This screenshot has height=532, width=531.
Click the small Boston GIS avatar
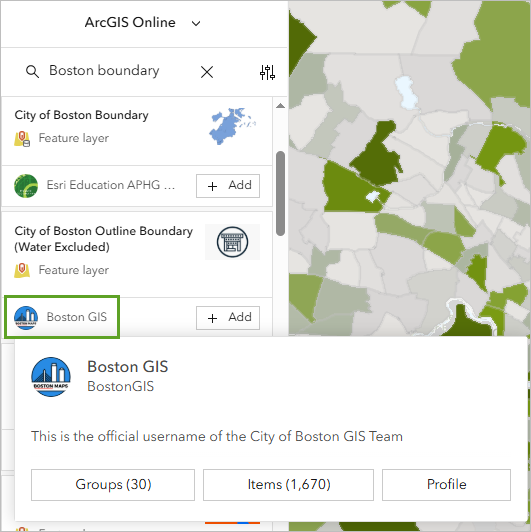pyautogui.click(x=26, y=318)
